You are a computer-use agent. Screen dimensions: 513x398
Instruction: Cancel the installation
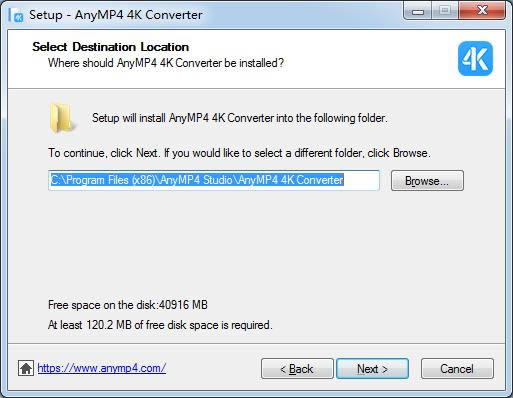(x=457, y=369)
